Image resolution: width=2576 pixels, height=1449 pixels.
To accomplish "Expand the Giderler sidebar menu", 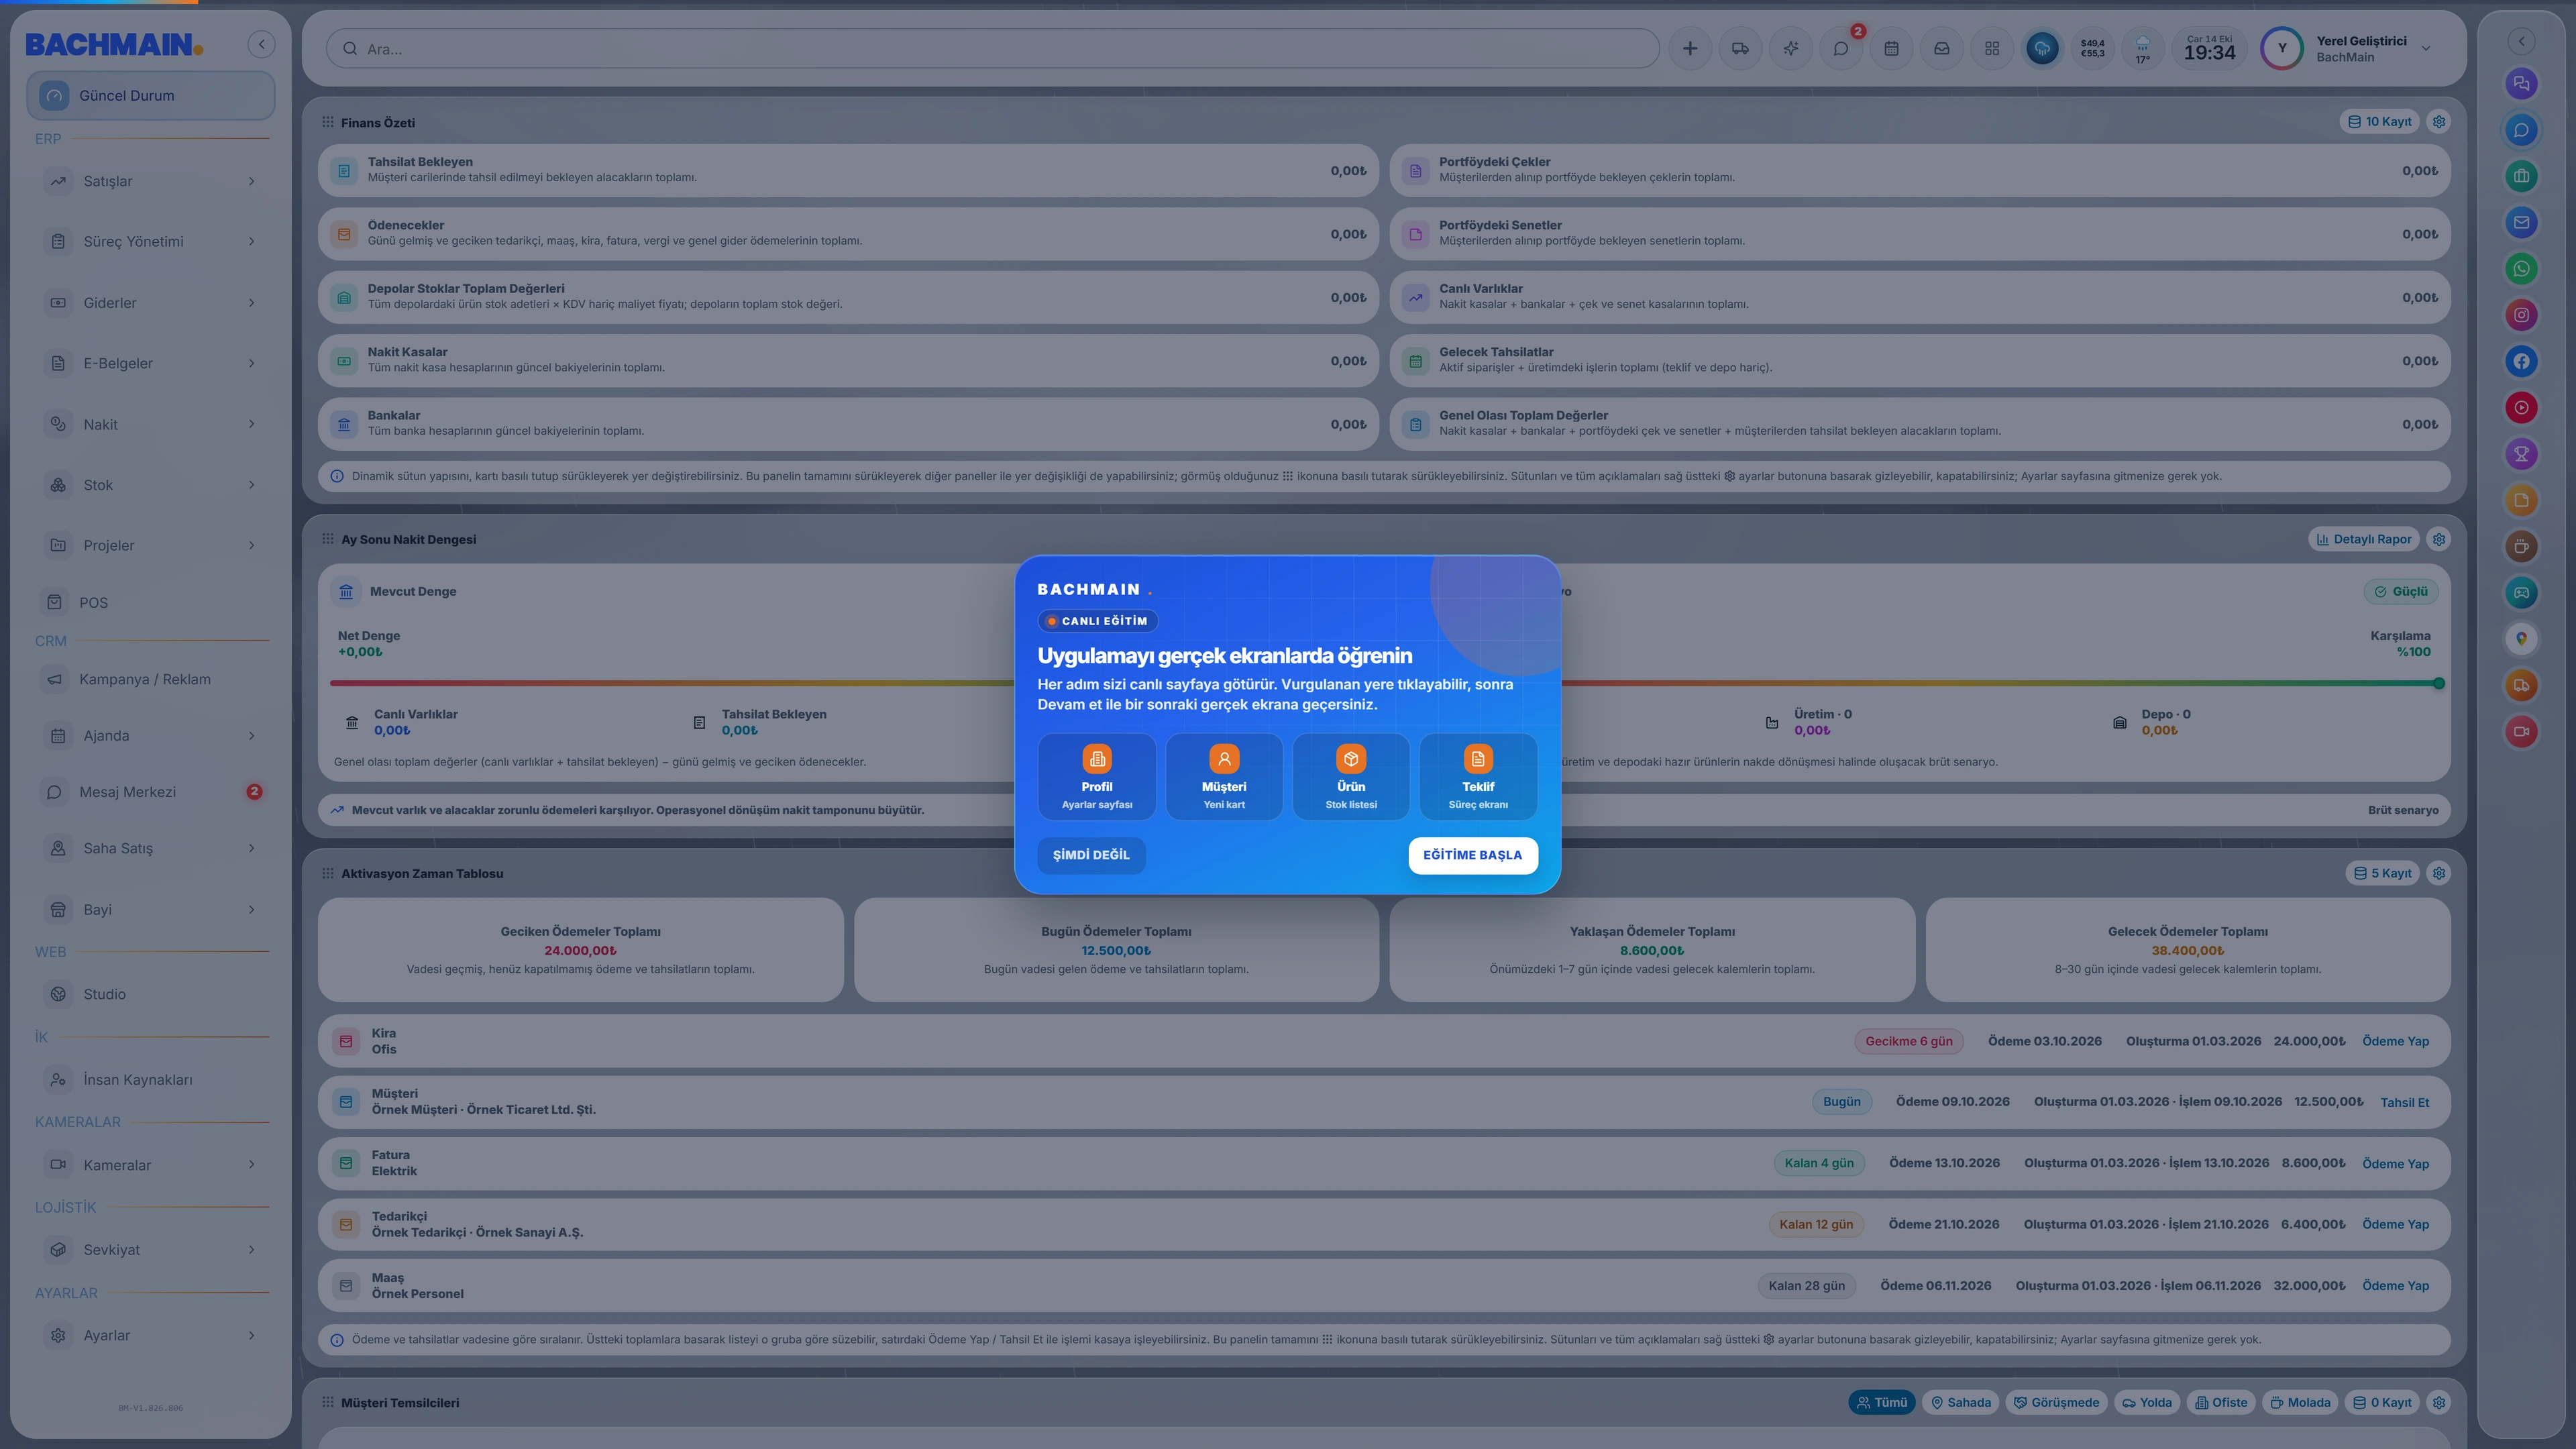I will pyautogui.click(x=151, y=303).
